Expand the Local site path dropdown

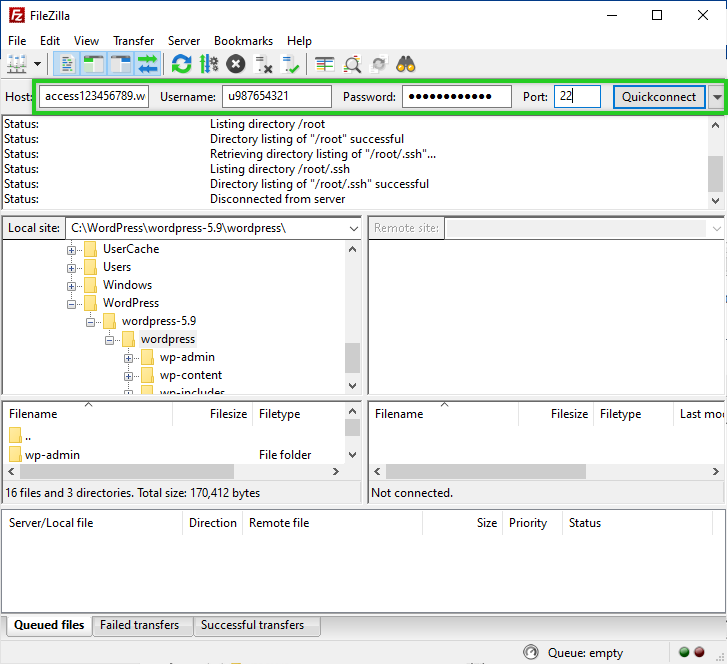tap(353, 228)
